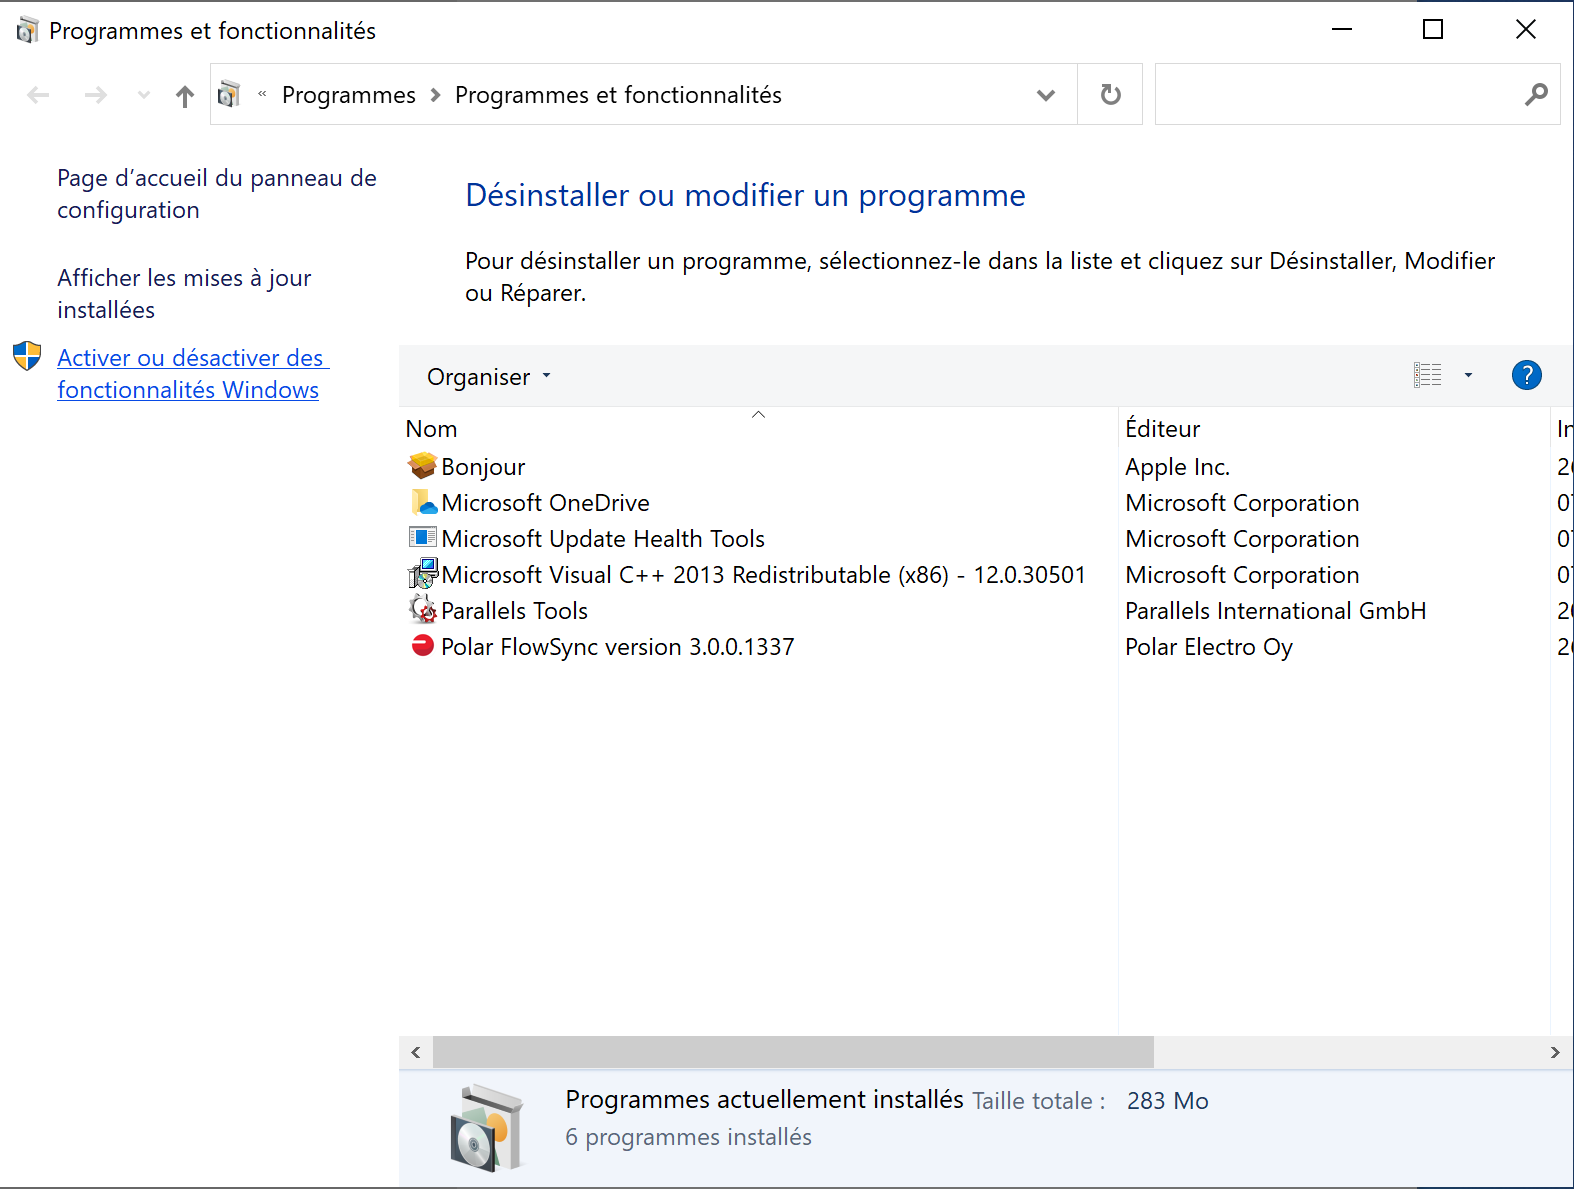Image resolution: width=1574 pixels, height=1189 pixels.
Task: Click the Bonjour package icon
Action: (x=423, y=466)
